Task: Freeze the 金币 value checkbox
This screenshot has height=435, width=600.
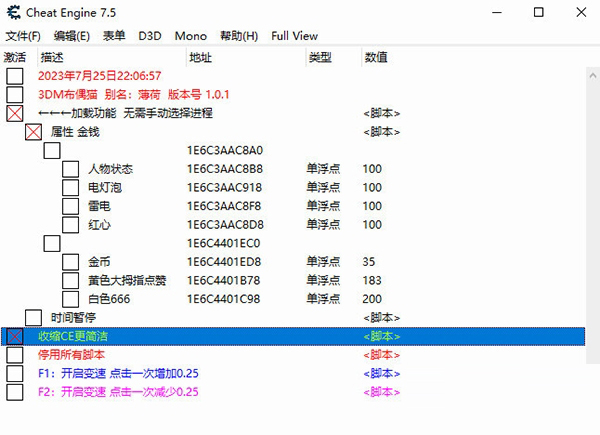Action: pyautogui.click(x=70, y=262)
